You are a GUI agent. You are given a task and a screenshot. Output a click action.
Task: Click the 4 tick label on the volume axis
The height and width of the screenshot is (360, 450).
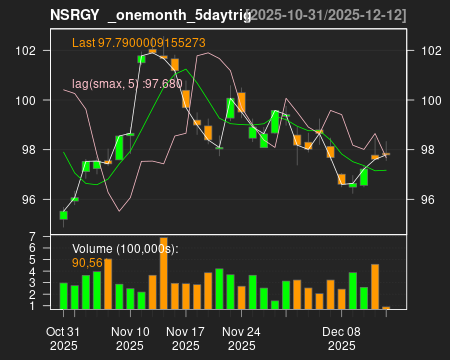32,271
